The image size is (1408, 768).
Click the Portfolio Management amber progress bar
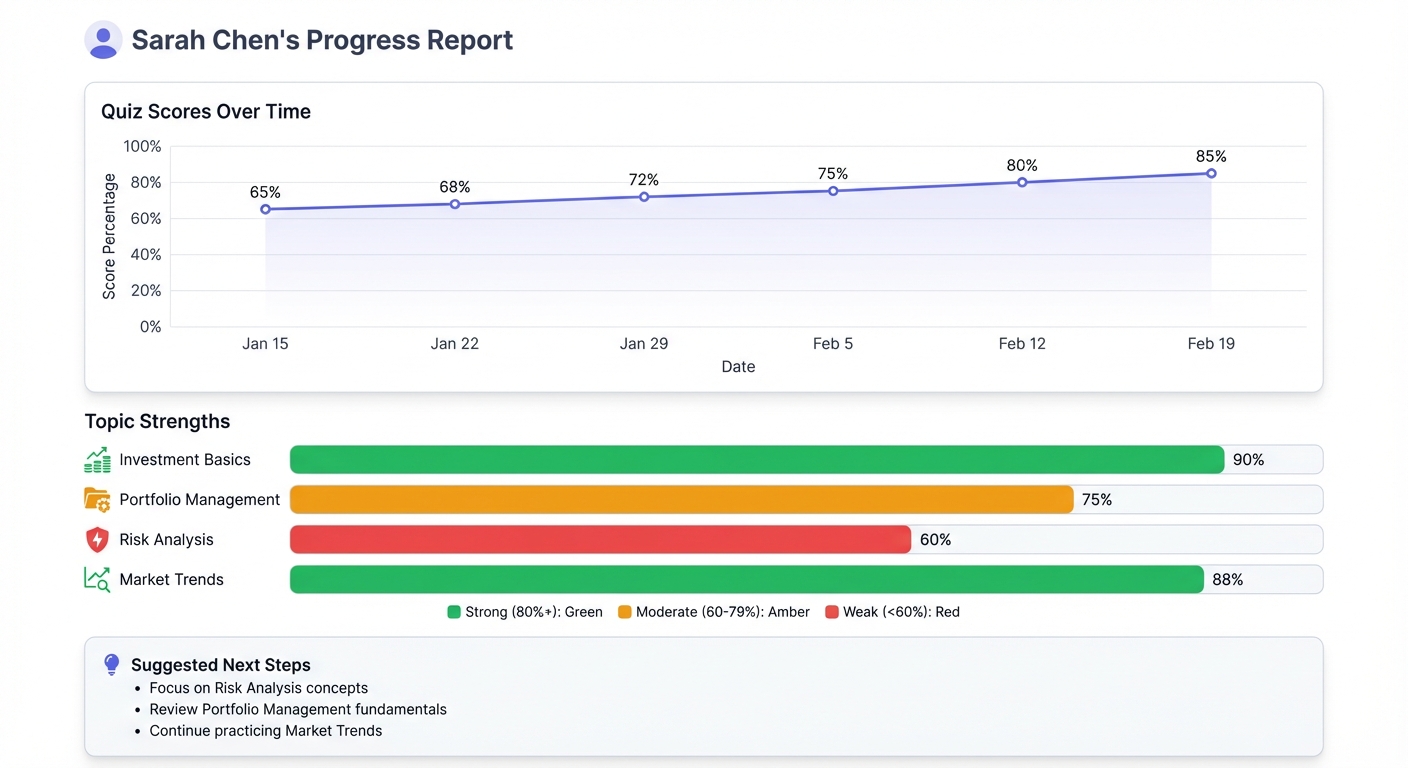[x=682, y=500]
